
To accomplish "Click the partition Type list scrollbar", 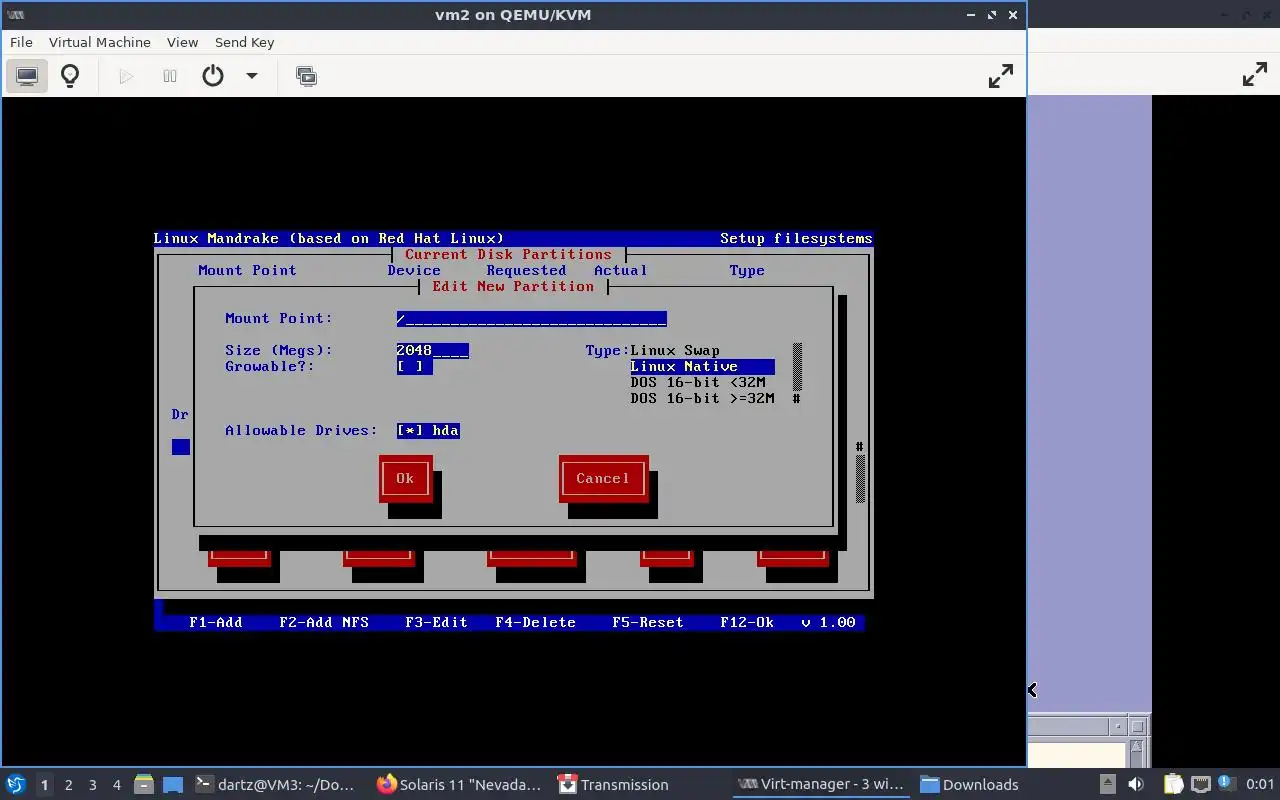I will [797, 374].
